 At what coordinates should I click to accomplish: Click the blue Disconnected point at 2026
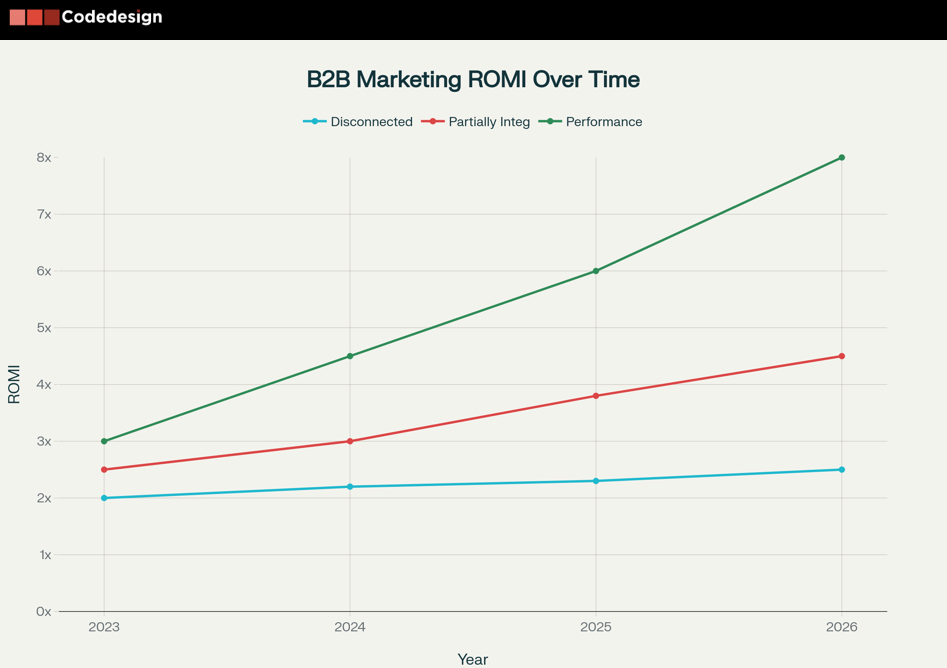tap(842, 470)
